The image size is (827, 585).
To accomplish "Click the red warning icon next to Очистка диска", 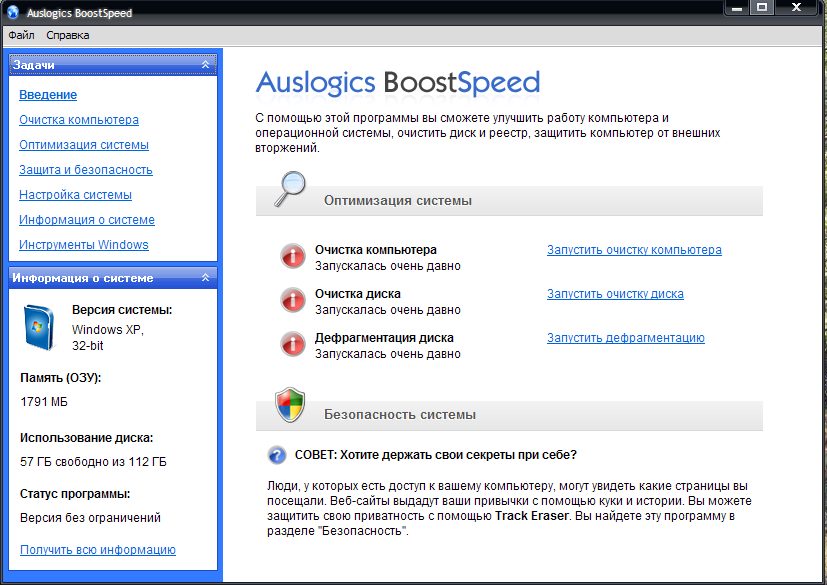I will pos(293,300).
